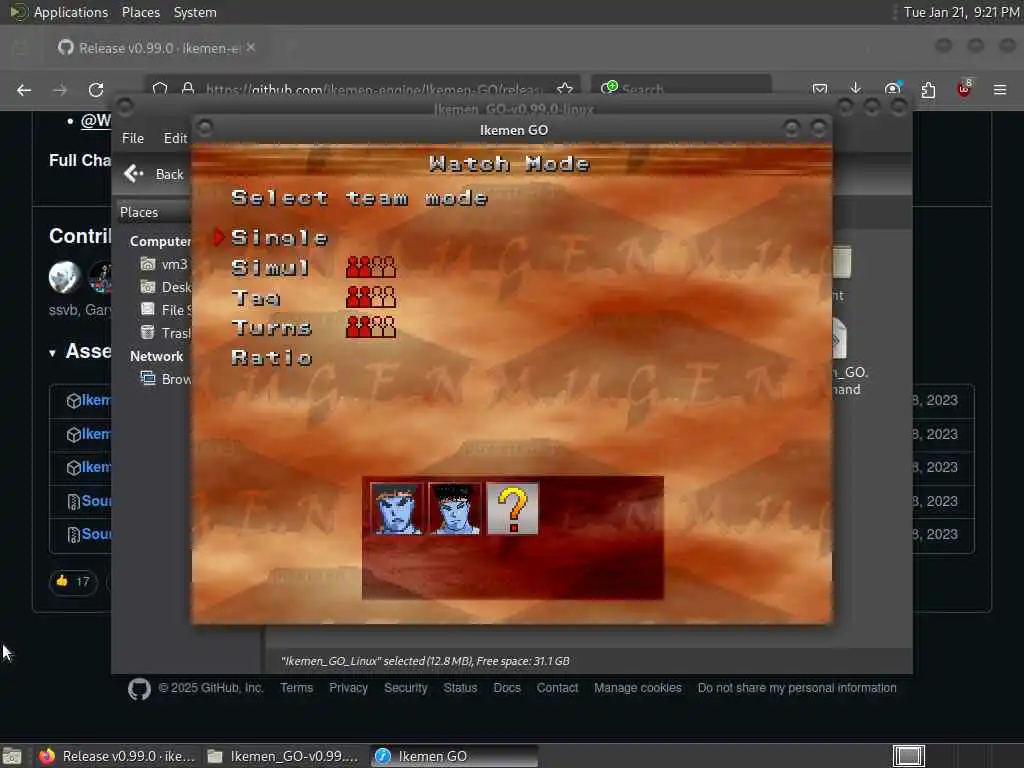Open the Privacy footer link

coord(348,688)
